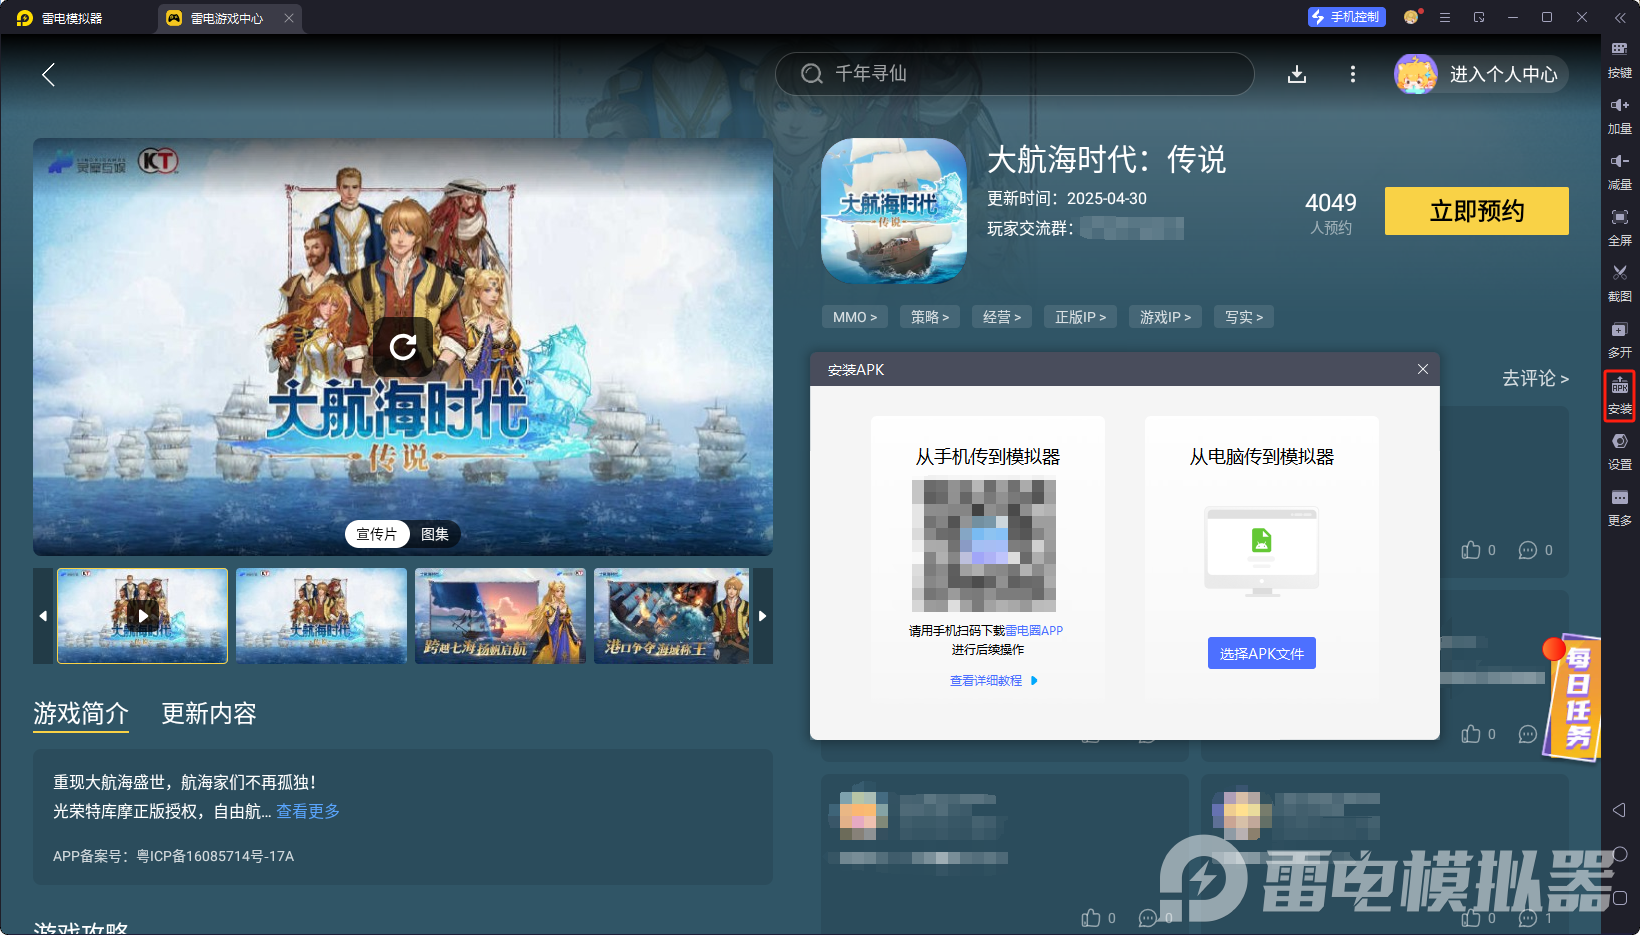
Task: Collapse the right sidebar with double chevron
Action: (x=1620, y=18)
